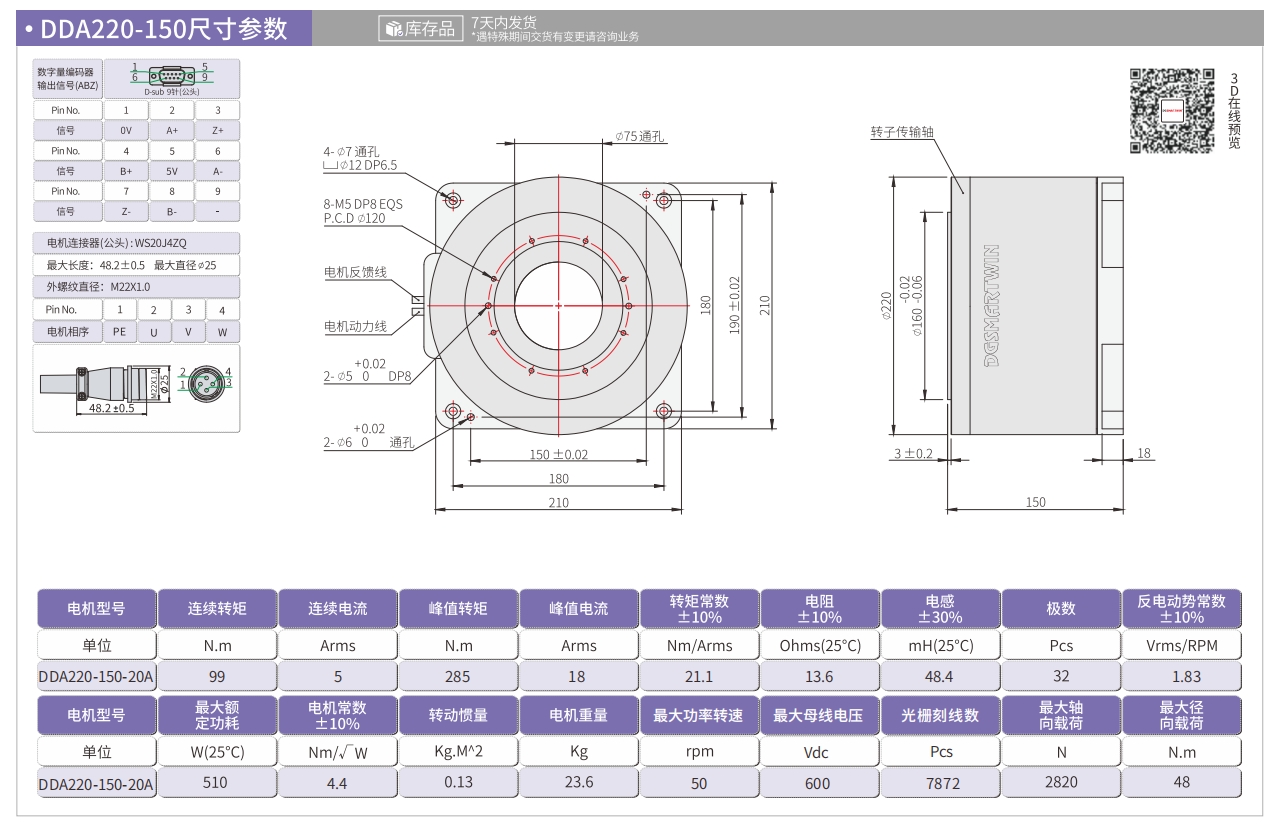The width and height of the screenshot is (1279, 832).
Task: Click the 光栅刻线数 header cell
Action: coord(940,715)
